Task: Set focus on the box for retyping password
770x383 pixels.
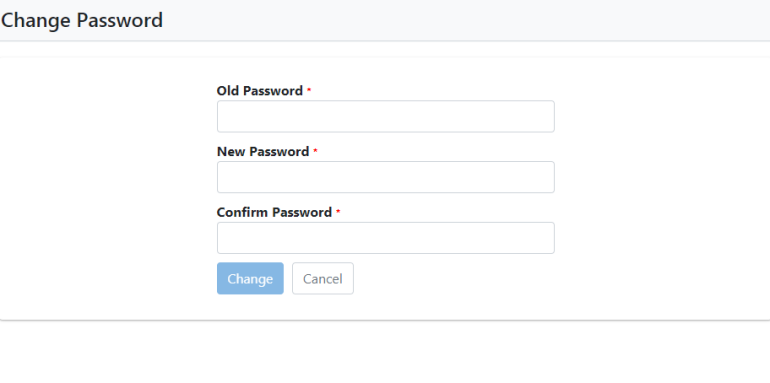Action: click(x=385, y=238)
